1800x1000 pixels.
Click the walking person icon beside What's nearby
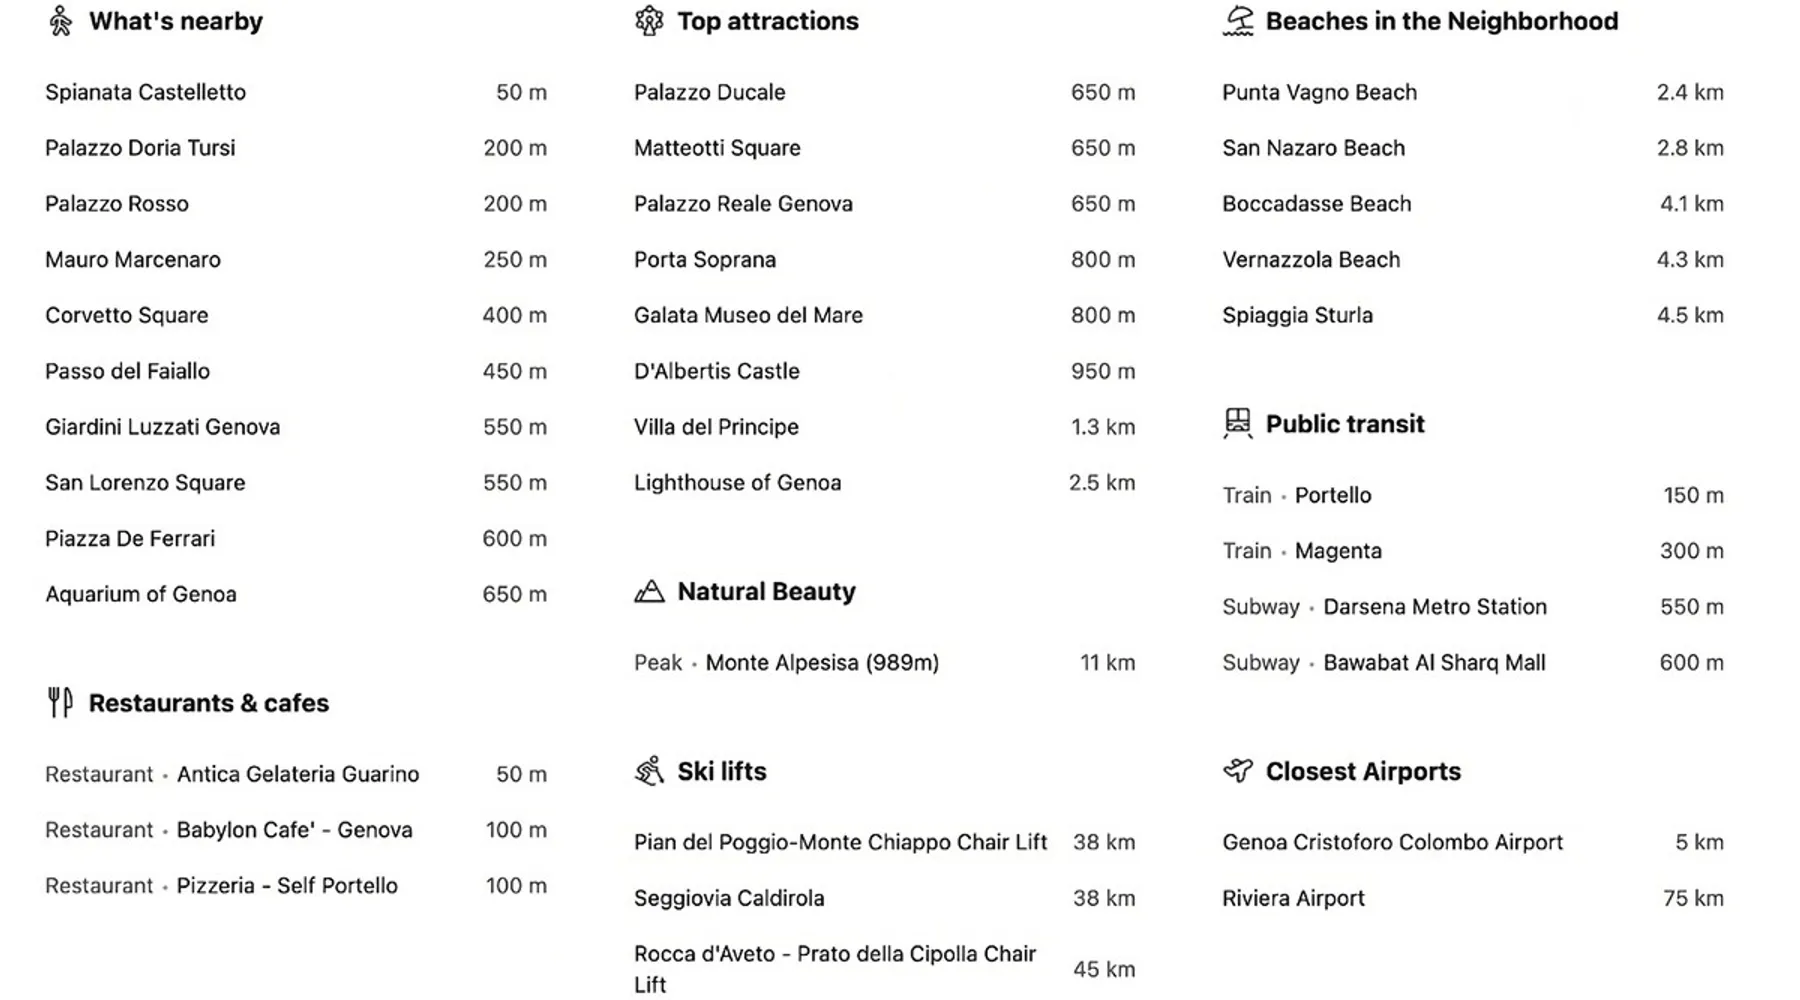click(61, 21)
